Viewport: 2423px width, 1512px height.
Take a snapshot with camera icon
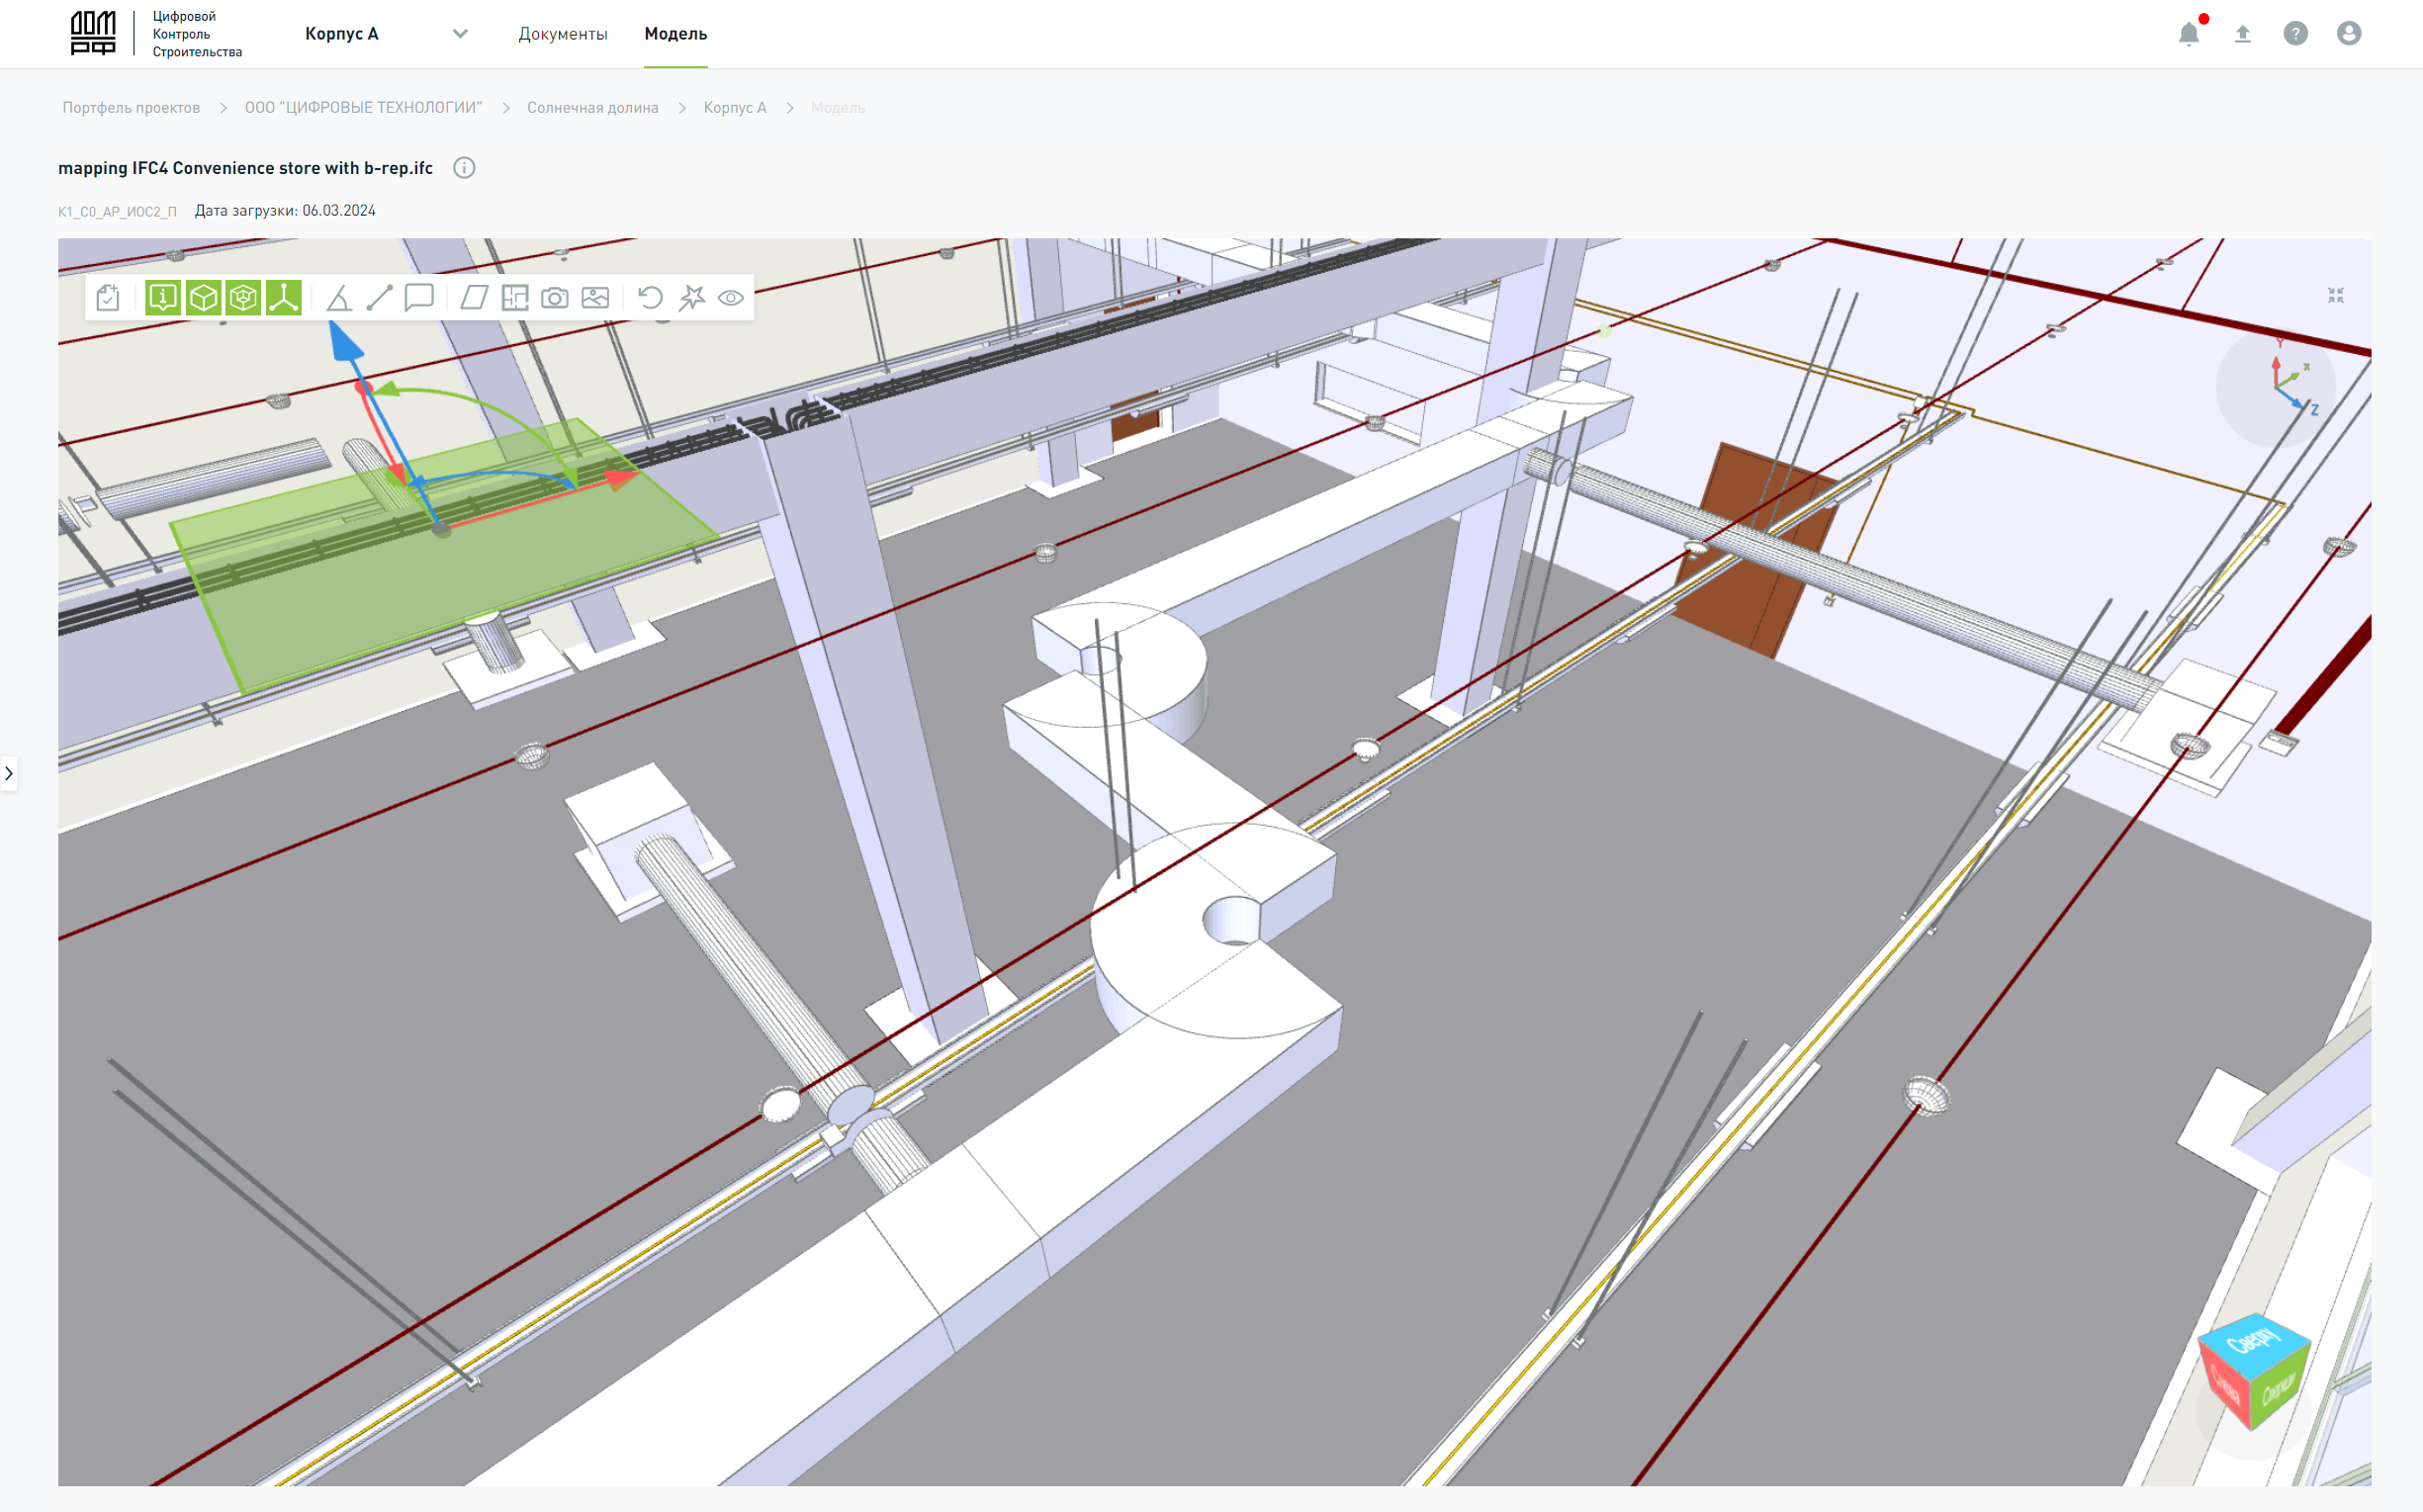point(555,298)
